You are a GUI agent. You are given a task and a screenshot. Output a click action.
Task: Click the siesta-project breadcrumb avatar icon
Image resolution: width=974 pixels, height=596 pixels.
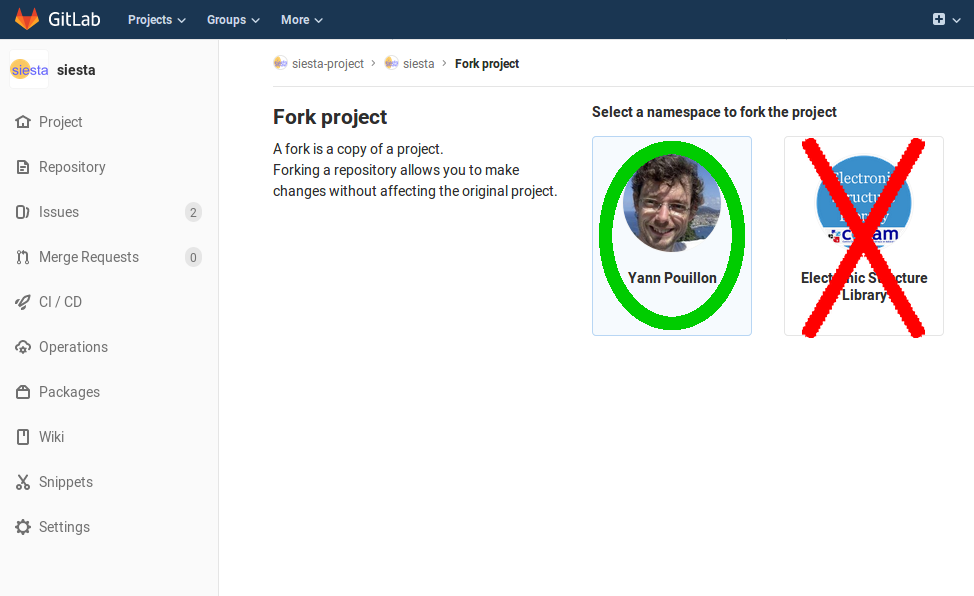pyautogui.click(x=281, y=63)
